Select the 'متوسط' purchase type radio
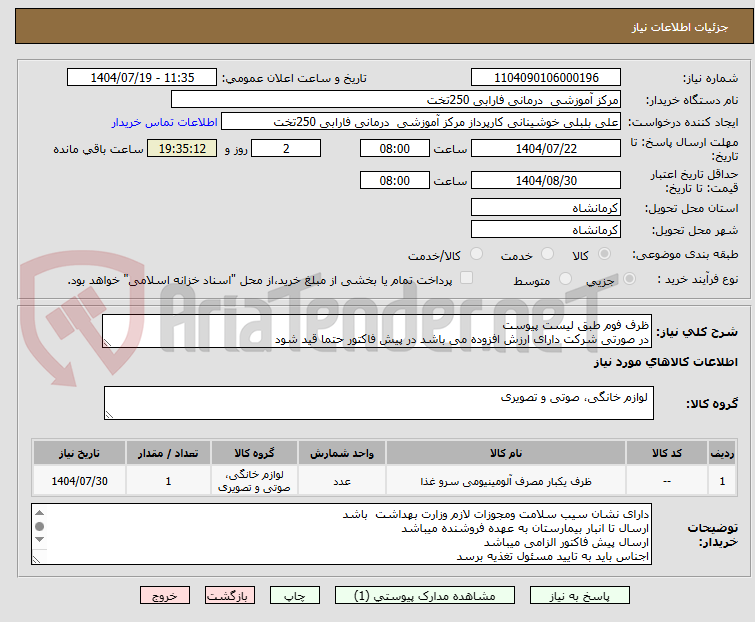 [x=565, y=279]
